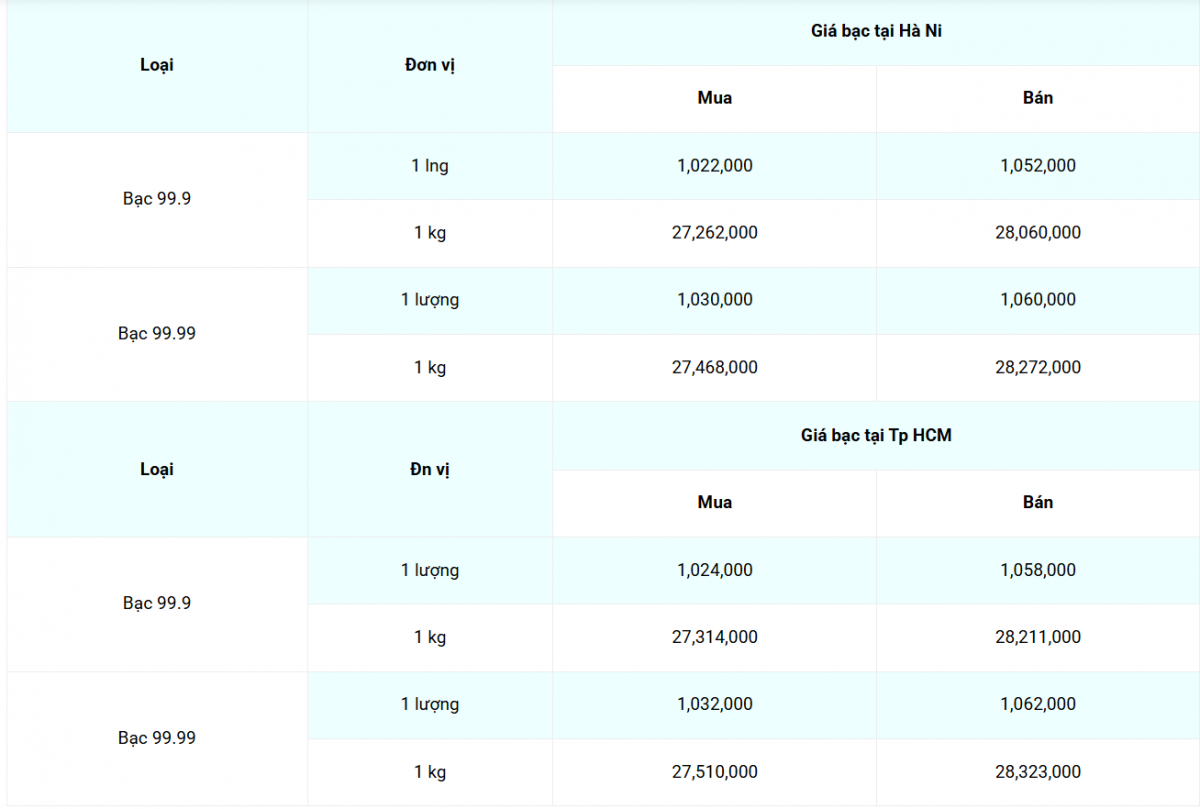The image size is (1200, 809).
Task: Select the 1,058,000 HCM sell price
Action: [x=1038, y=570]
